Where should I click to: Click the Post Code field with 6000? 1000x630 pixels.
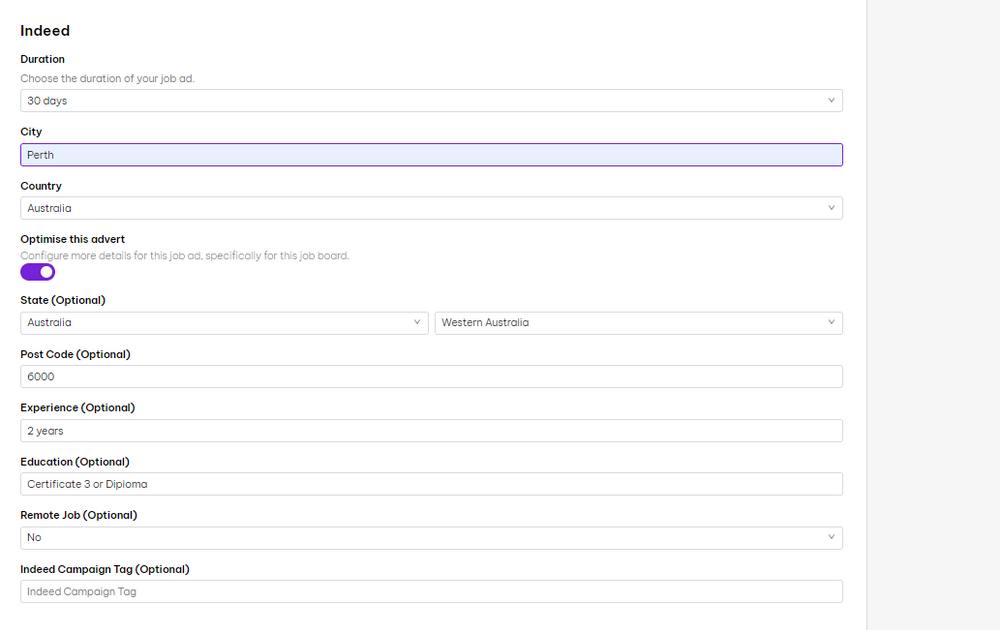430,377
